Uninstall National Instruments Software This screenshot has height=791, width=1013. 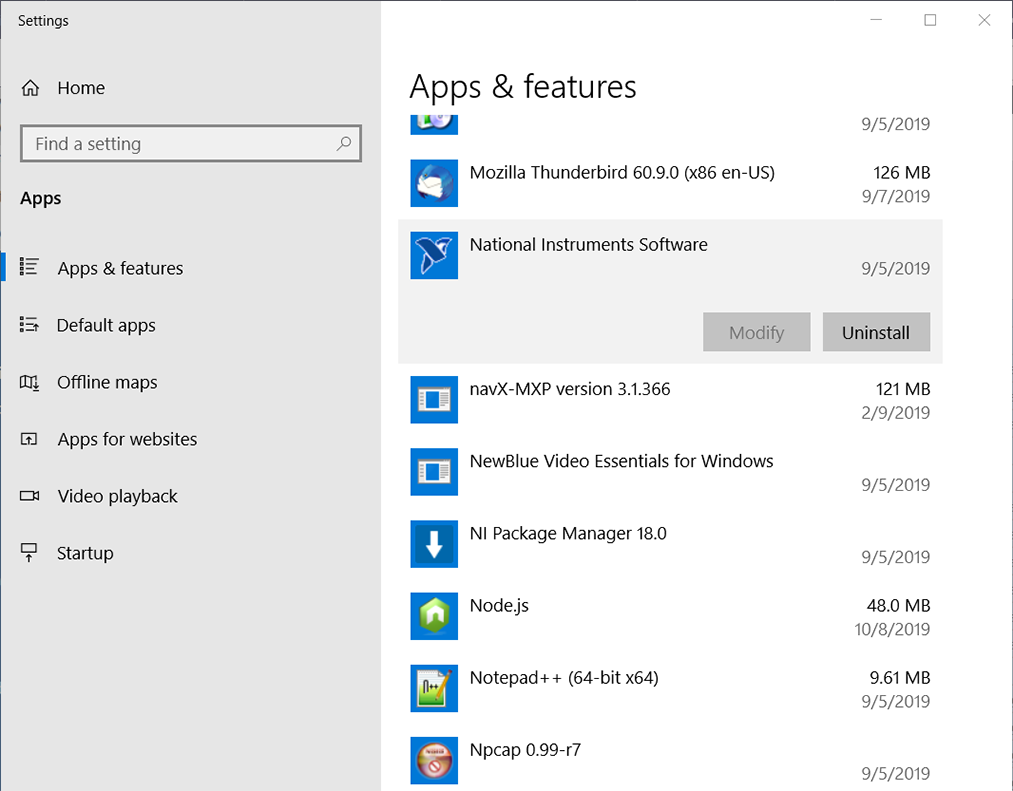pyautogui.click(x=876, y=332)
